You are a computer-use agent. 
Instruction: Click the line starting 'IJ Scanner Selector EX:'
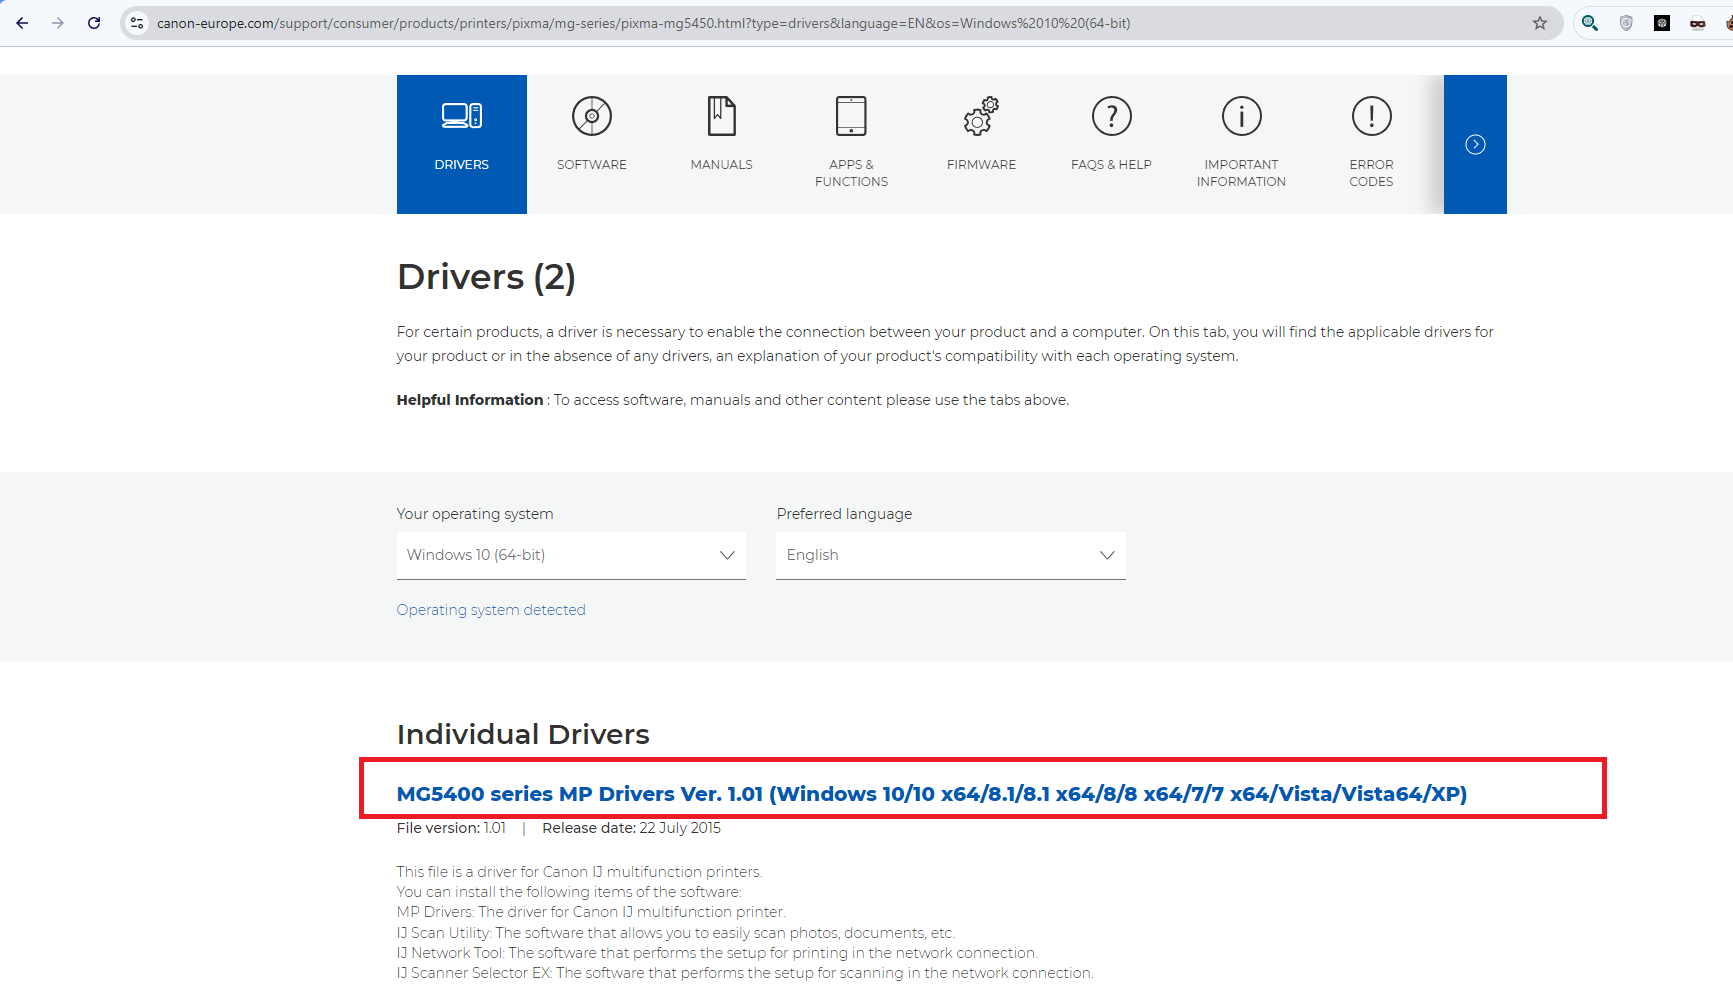click(x=745, y=973)
